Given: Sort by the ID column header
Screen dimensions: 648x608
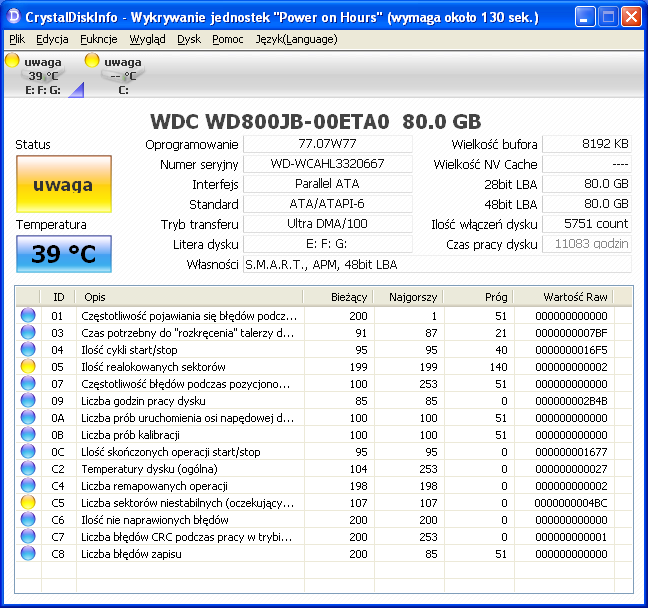Looking at the screenshot, I should coord(58,297).
